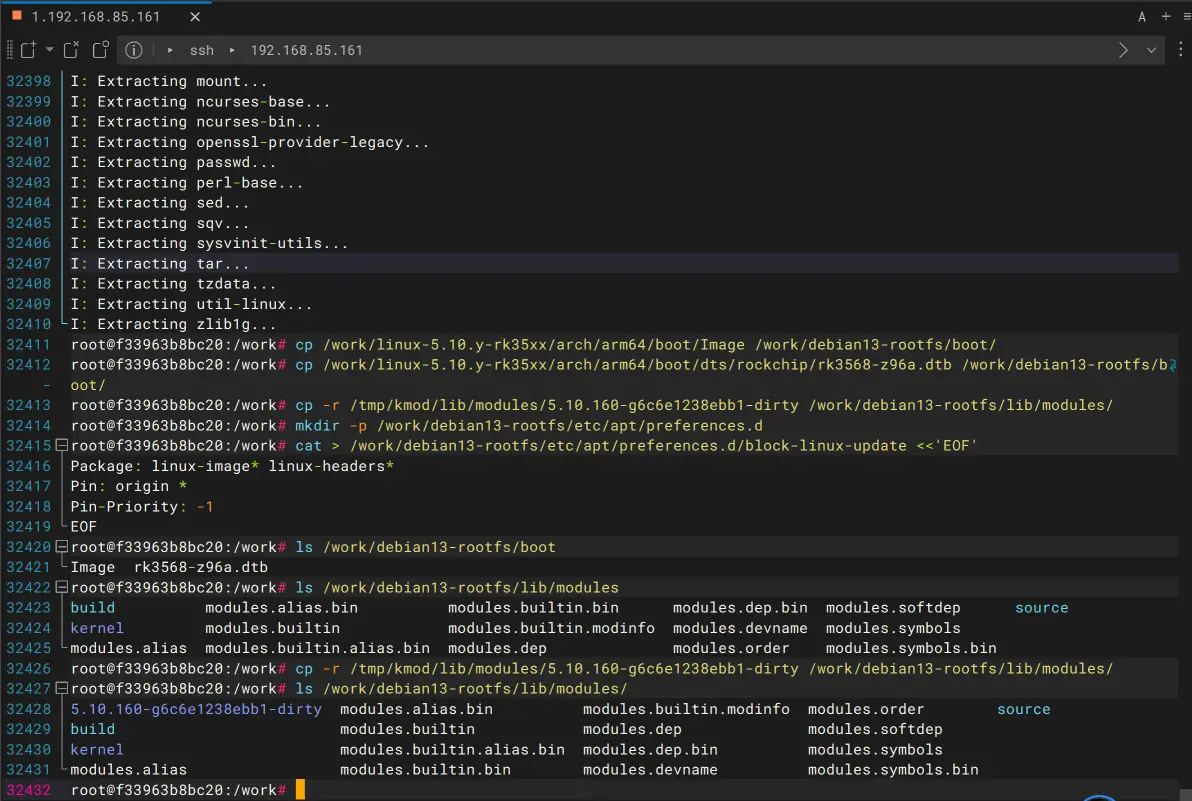
Task: Click the line 'I: Extracting util-linux...'
Action: tap(191, 304)
